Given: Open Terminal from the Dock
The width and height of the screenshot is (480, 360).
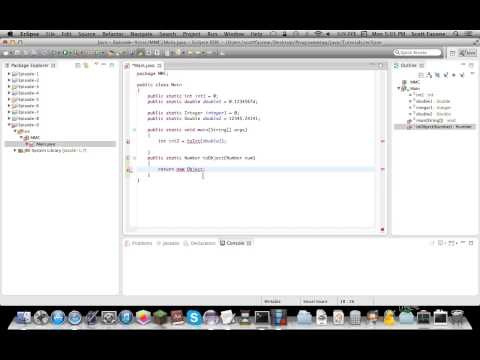Looking at the screenshot, I should coord(262,318).
